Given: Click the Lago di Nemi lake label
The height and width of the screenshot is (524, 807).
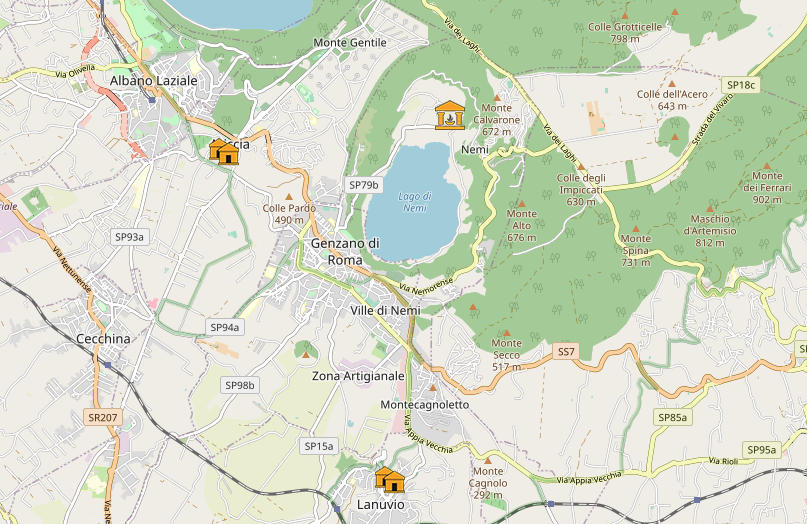Looking at the screenshot, I should click(x=413, y=201).
